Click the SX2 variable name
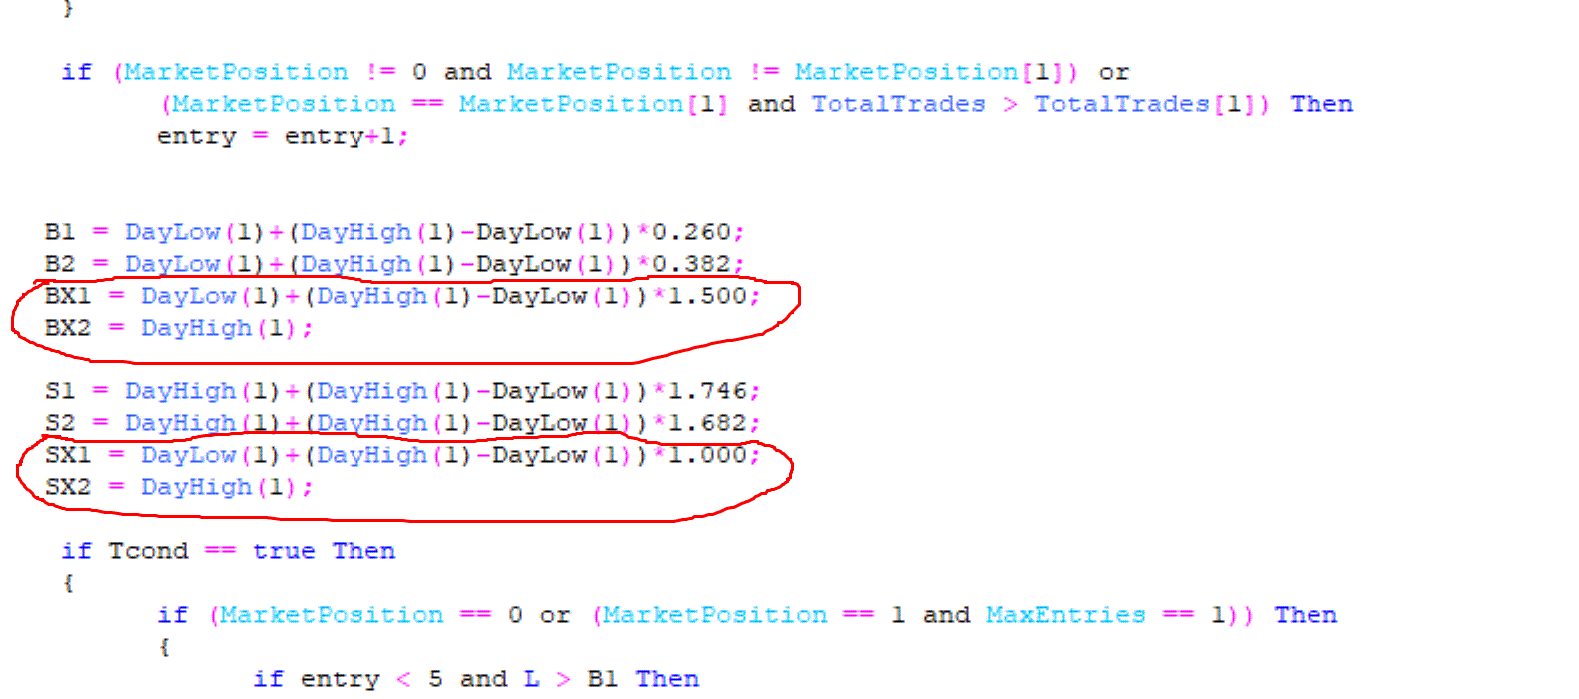This screenshot has width=1579, height=699. 68,487
